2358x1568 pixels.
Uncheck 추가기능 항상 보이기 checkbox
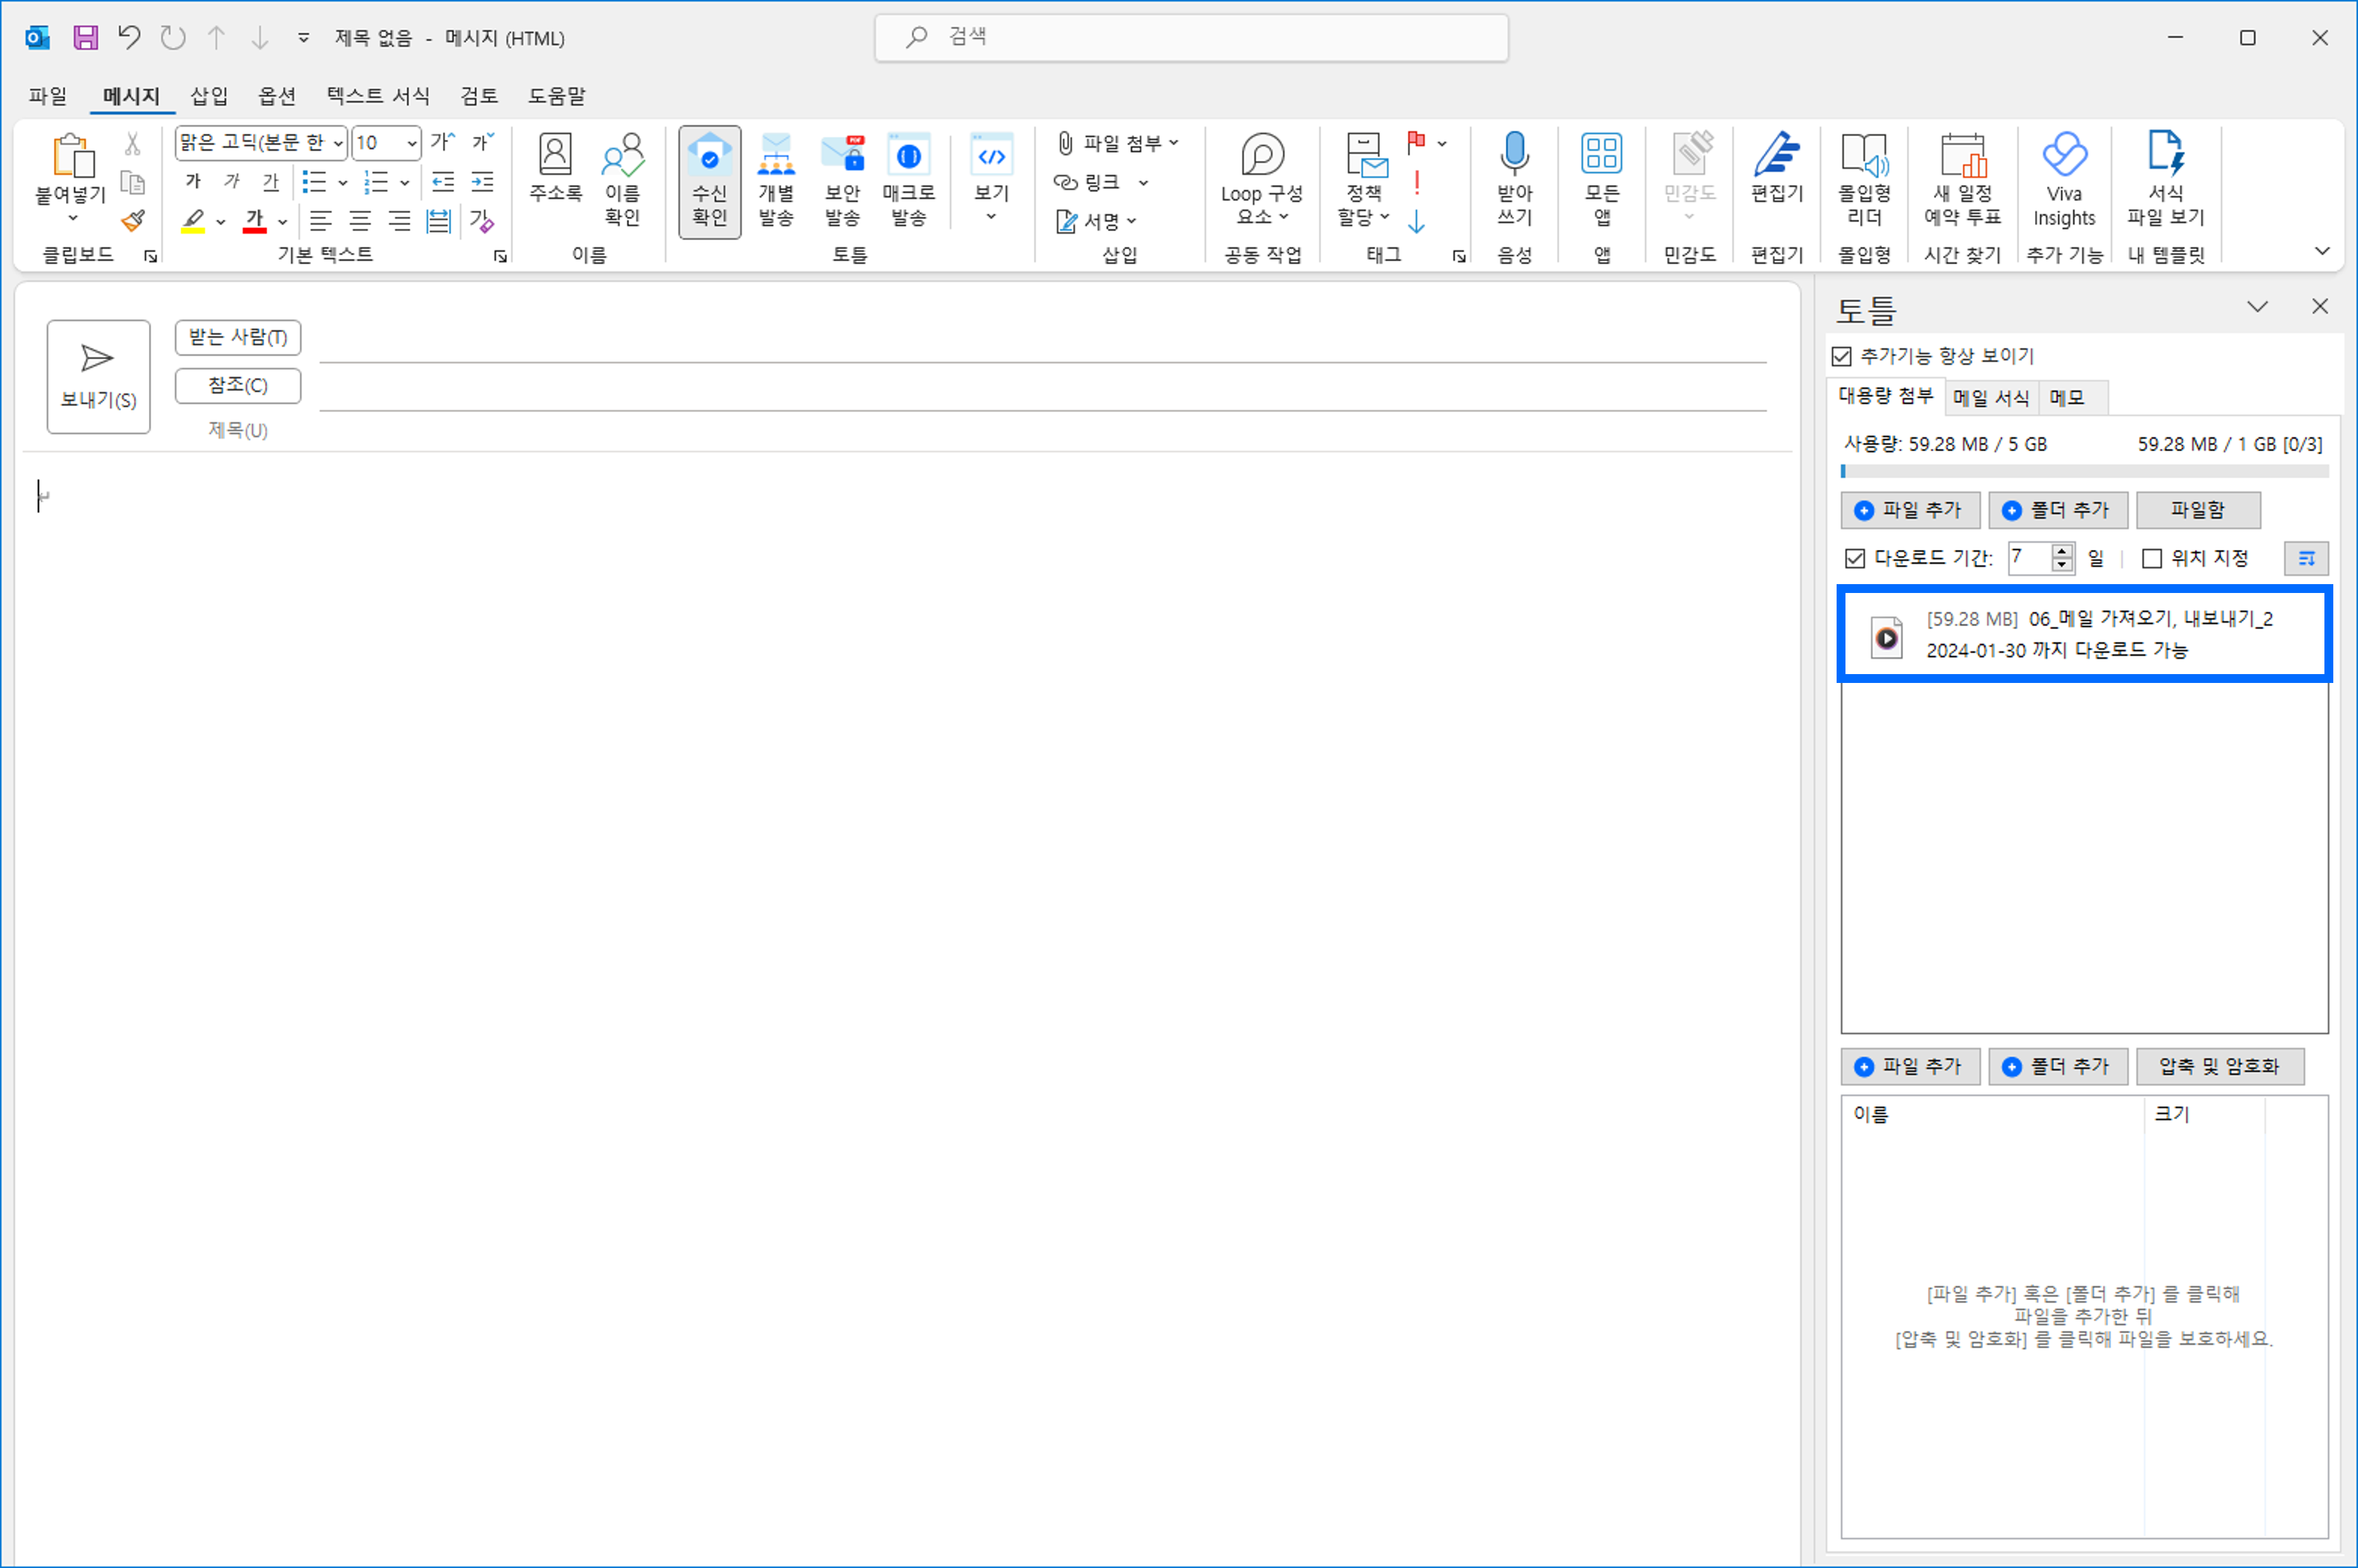click(1842, 357)
